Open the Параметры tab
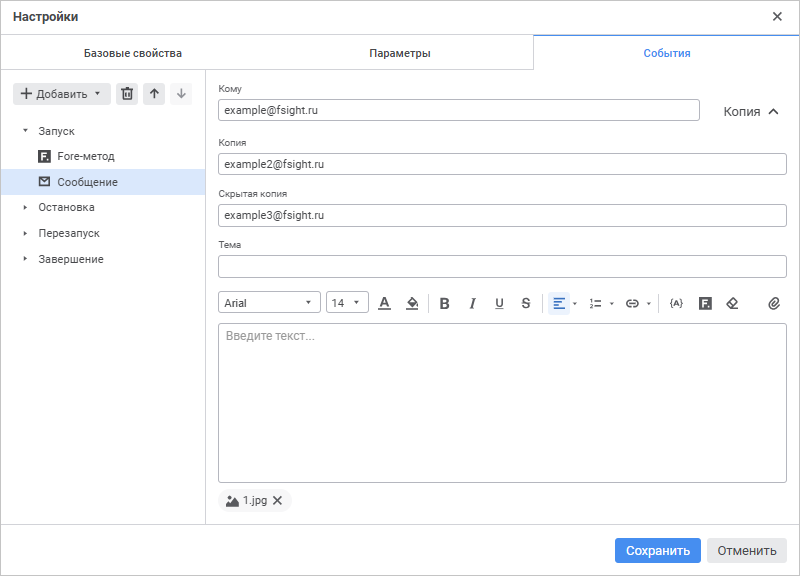The height and width of the screenshot is (576, 800). click(400, 53)
